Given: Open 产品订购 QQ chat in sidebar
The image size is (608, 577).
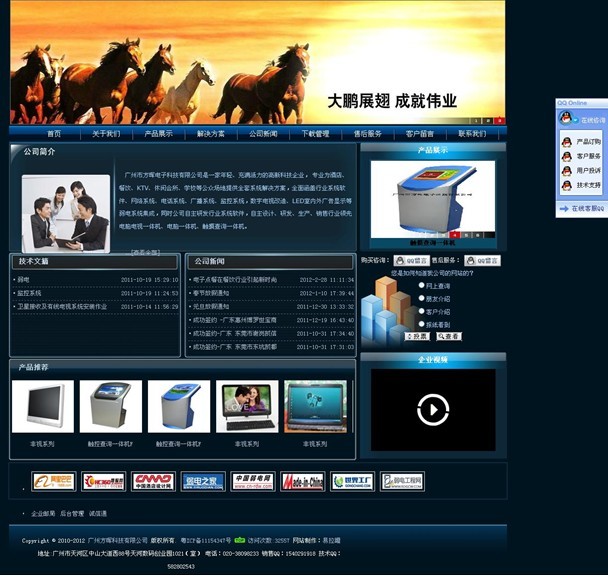Looking at the screenshot, I should 588,142.
